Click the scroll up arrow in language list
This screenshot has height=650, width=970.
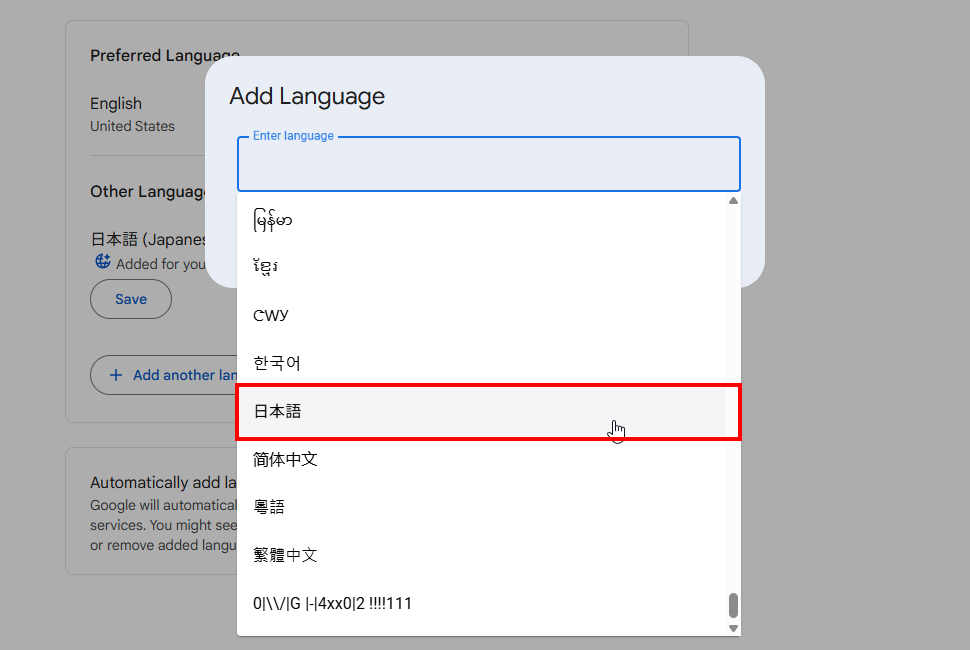pyautogui.click(x=733, y=200)
